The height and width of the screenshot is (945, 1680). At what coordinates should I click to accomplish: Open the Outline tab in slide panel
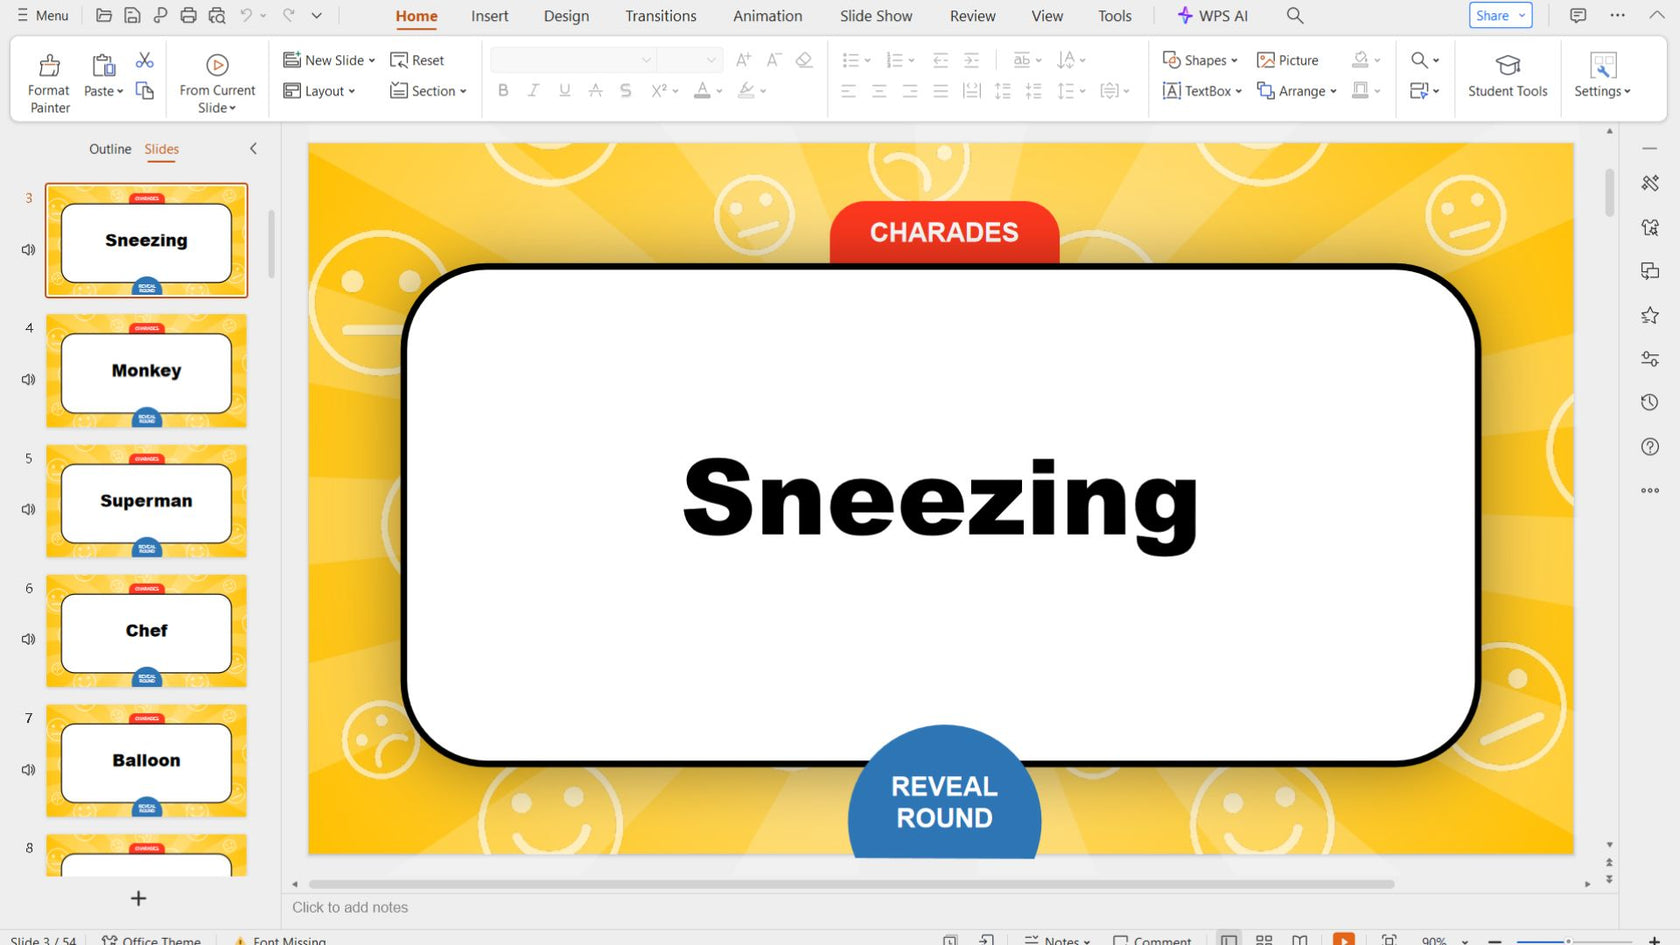coord(110,148)
